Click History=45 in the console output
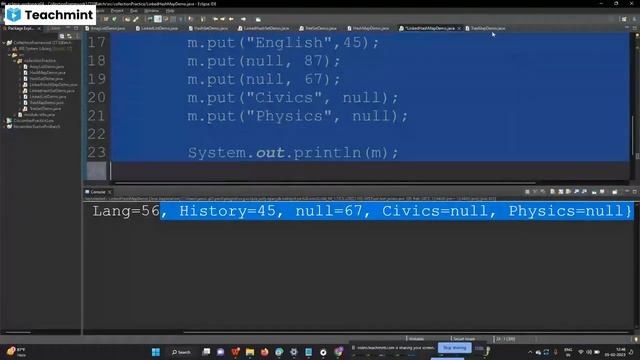The height and width of the screenshot is (360, 640). [227, 211]
